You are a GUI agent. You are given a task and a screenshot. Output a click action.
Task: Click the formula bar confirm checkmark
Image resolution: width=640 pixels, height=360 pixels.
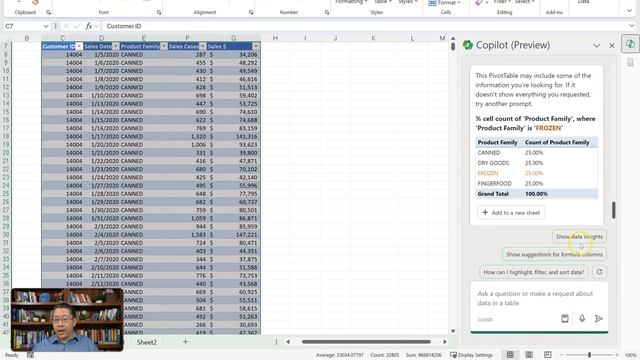tap(77, 26)
